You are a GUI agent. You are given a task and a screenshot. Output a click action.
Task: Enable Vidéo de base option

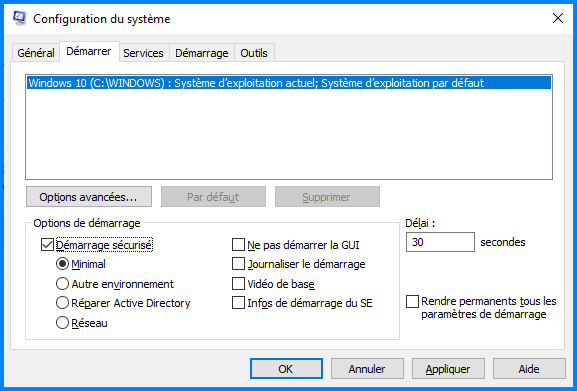click(238, 284)
